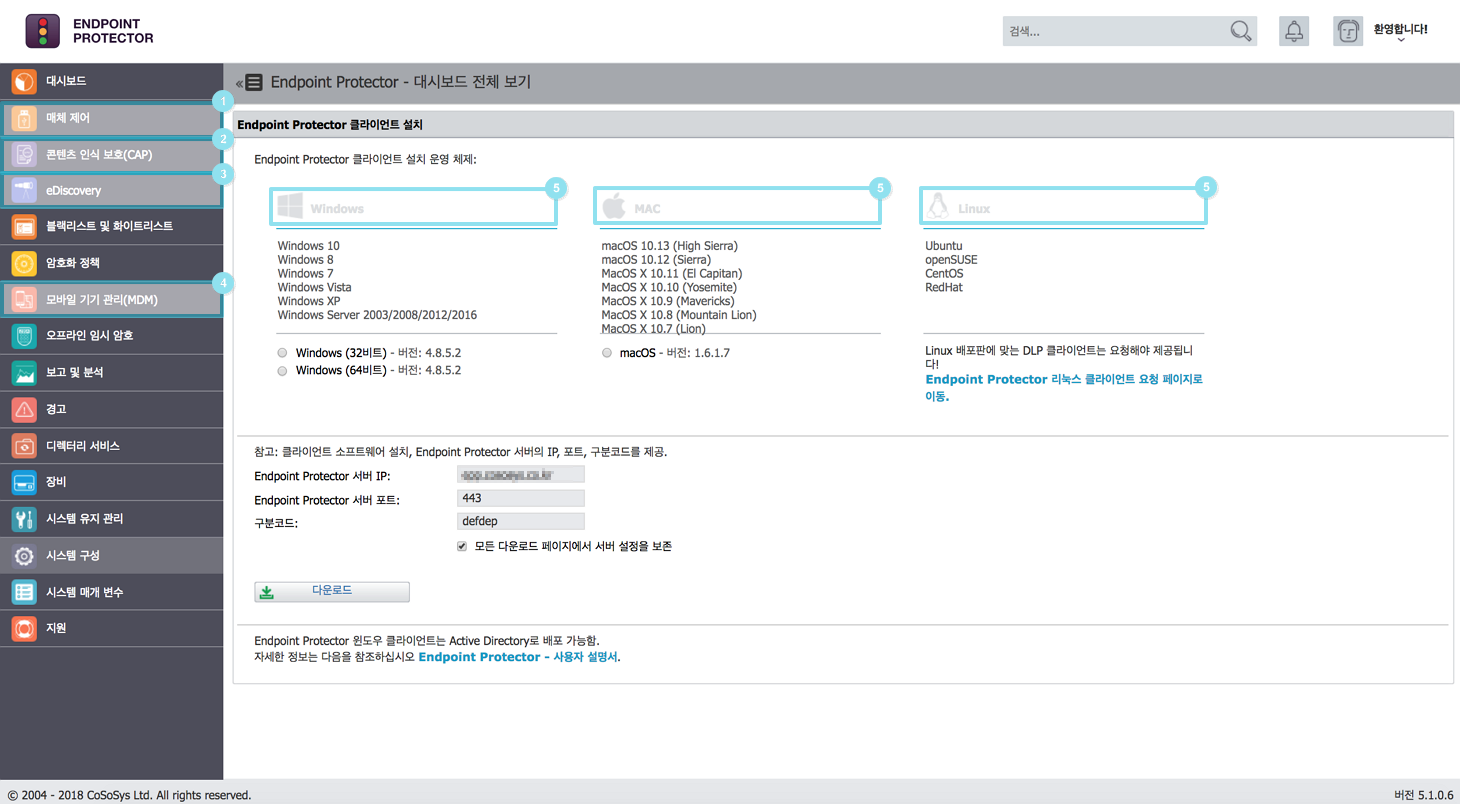1460x804 pixels.
Task: Click the 'MacOS X 10.11 (El Capitan)' text
Action: pos(671,273)
